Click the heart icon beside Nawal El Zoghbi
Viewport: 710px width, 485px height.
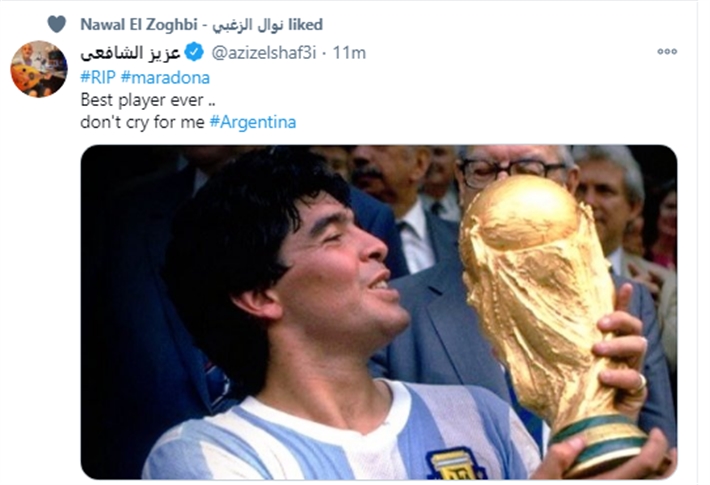[57, 24]
